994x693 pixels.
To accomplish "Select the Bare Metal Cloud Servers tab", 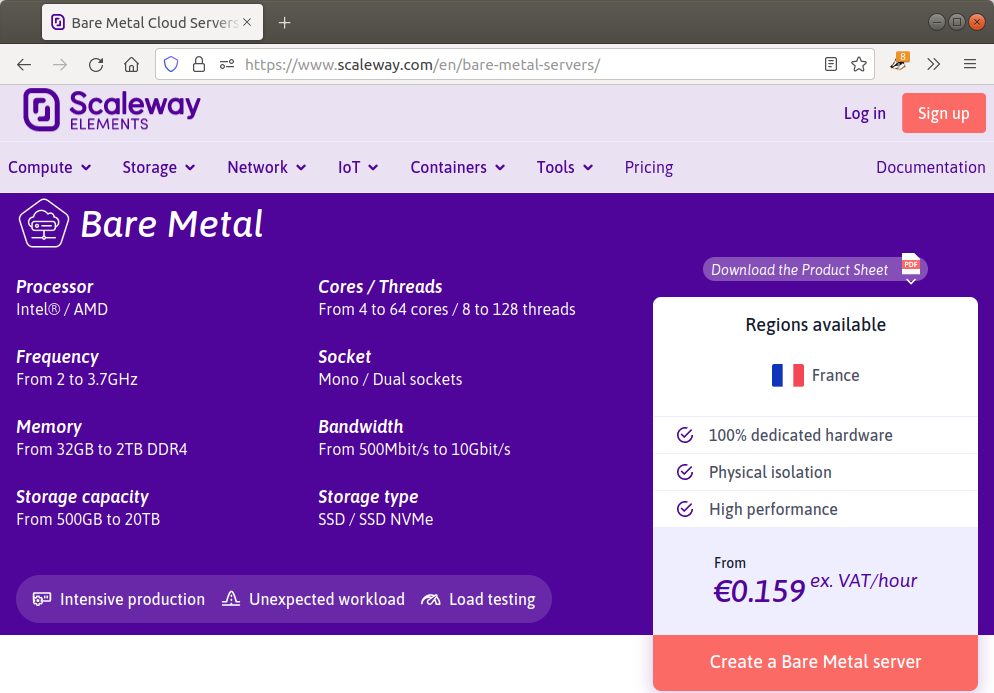I will [152, 23].
